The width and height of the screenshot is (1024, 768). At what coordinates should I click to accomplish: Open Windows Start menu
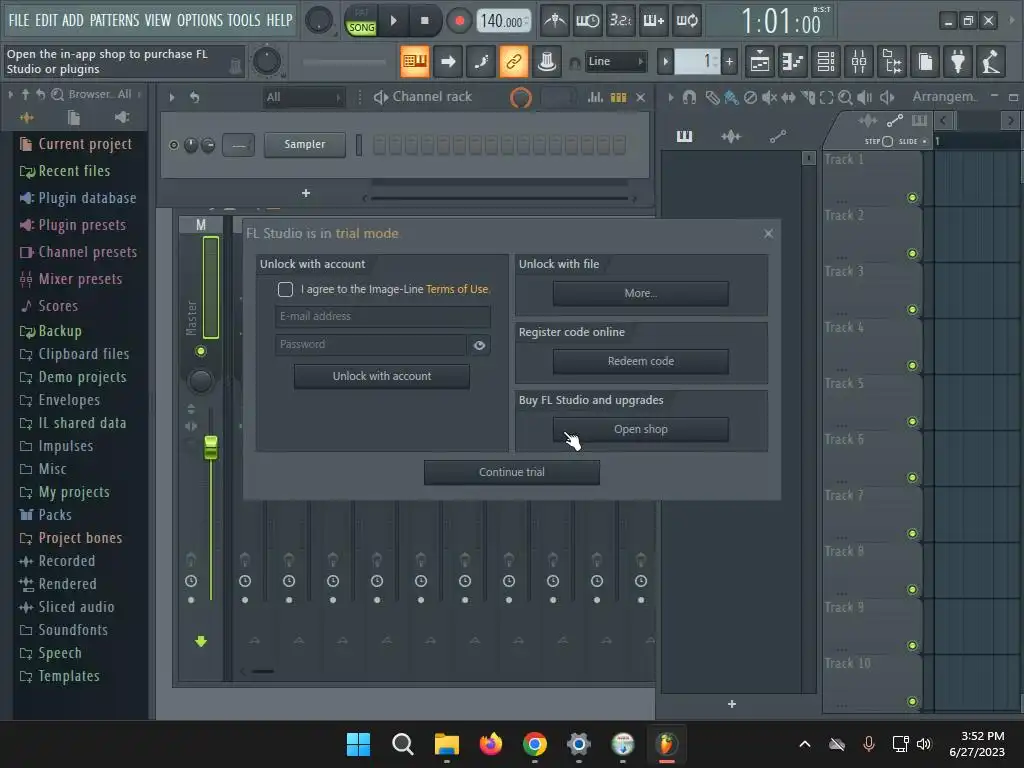[x=358, y=744]
